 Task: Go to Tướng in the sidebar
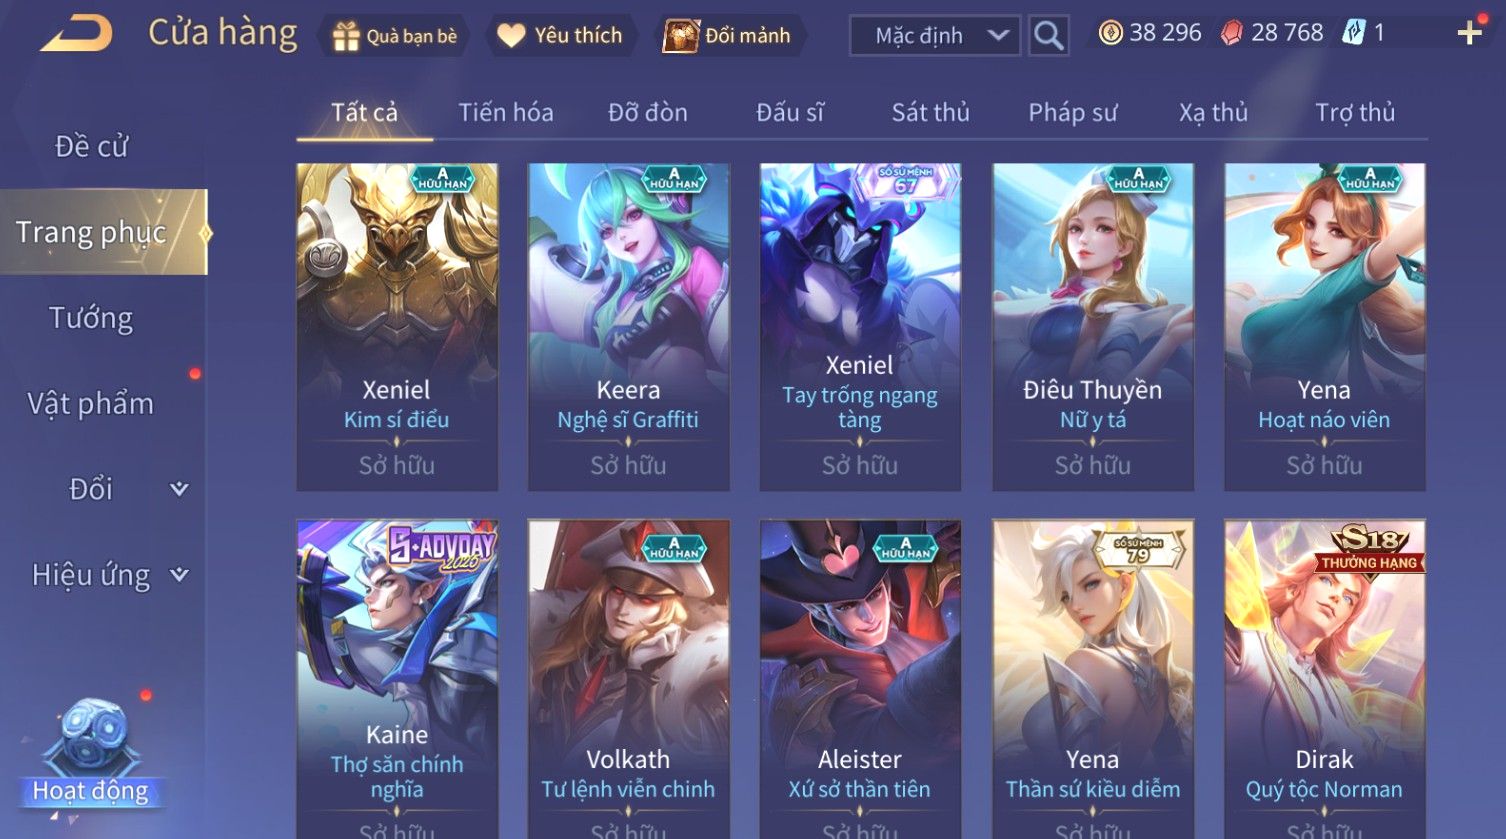[91, 318]
